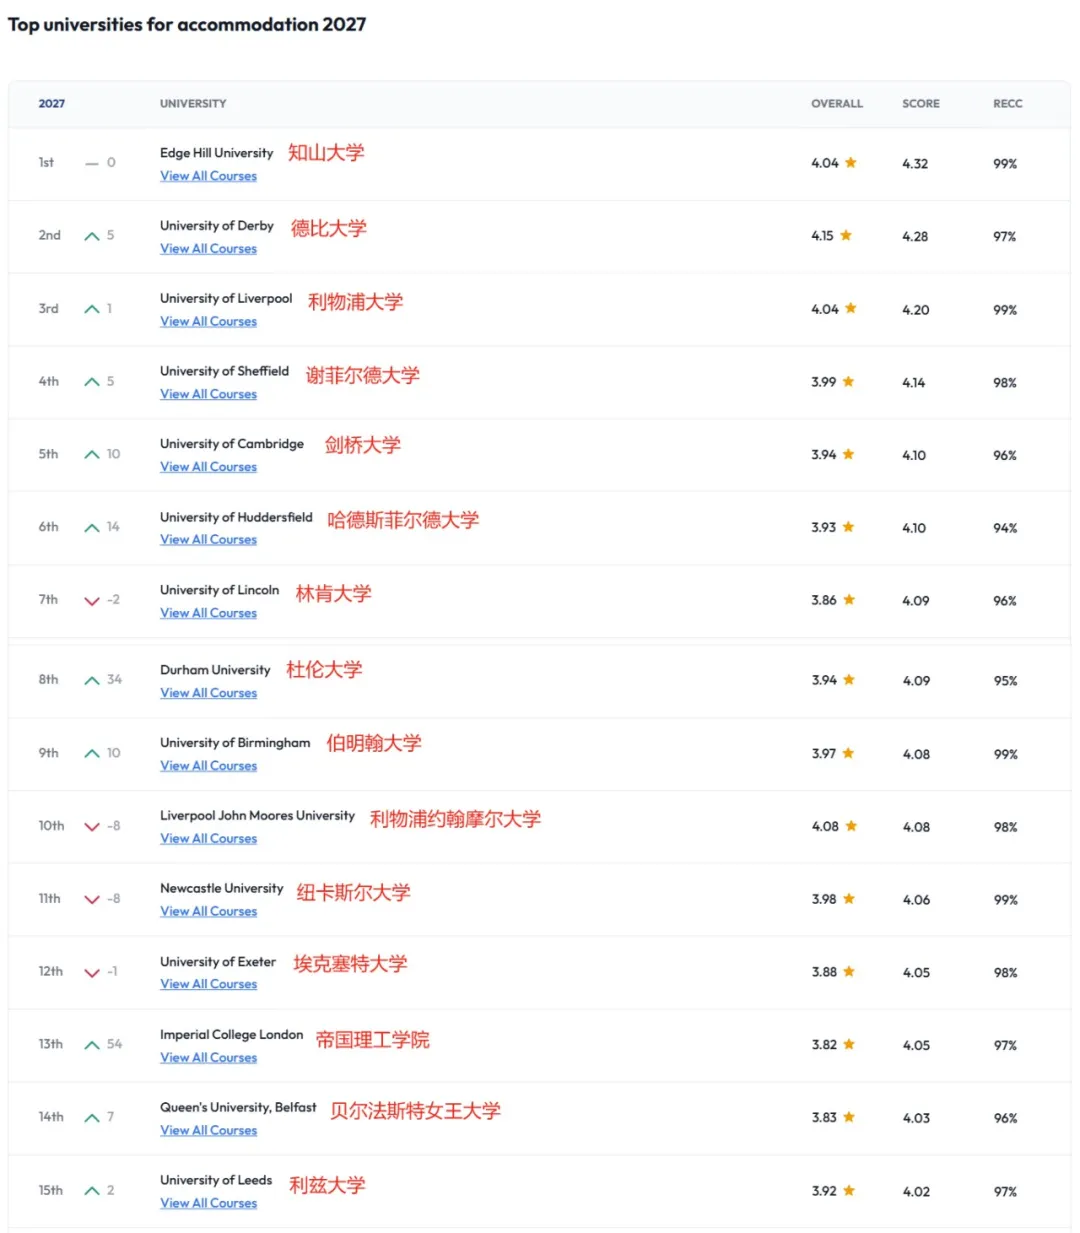Click the 4.03 score for Queen's Belfast
Image resolution: width=1080 pixels, height=1233 pixels.
(916, 1119)
